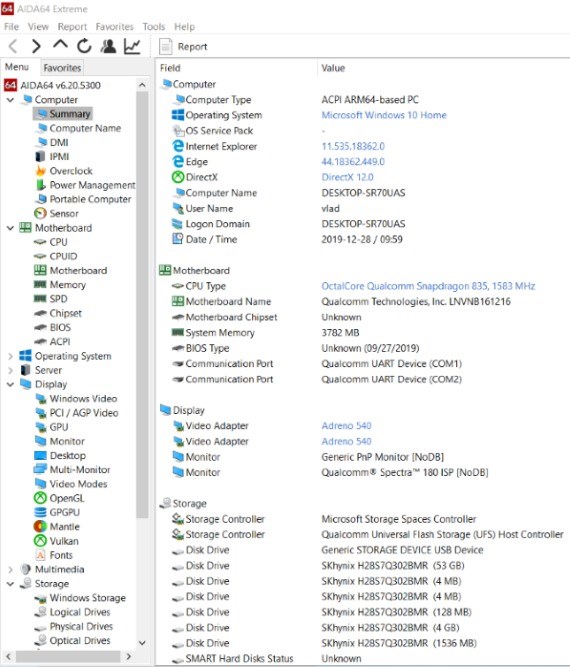570x667 pixels.
Task: Open the GPGPU stack icon
Action: (40, 512)
